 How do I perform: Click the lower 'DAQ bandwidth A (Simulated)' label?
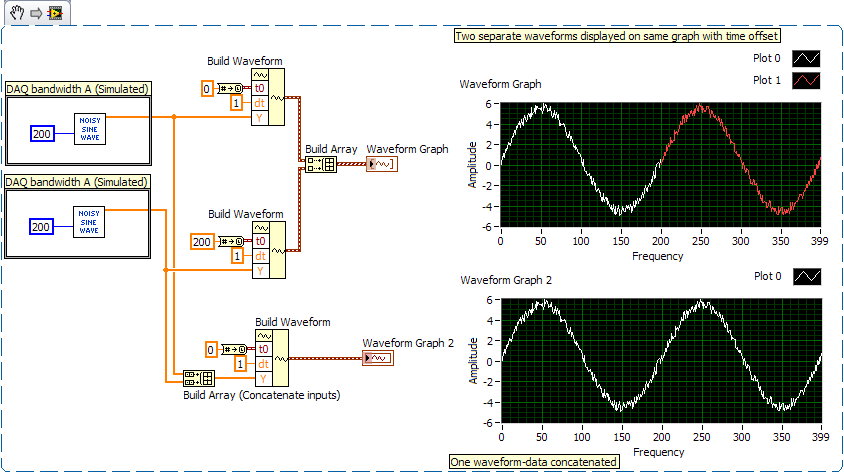pyautogui.click(x=76, y=182)
